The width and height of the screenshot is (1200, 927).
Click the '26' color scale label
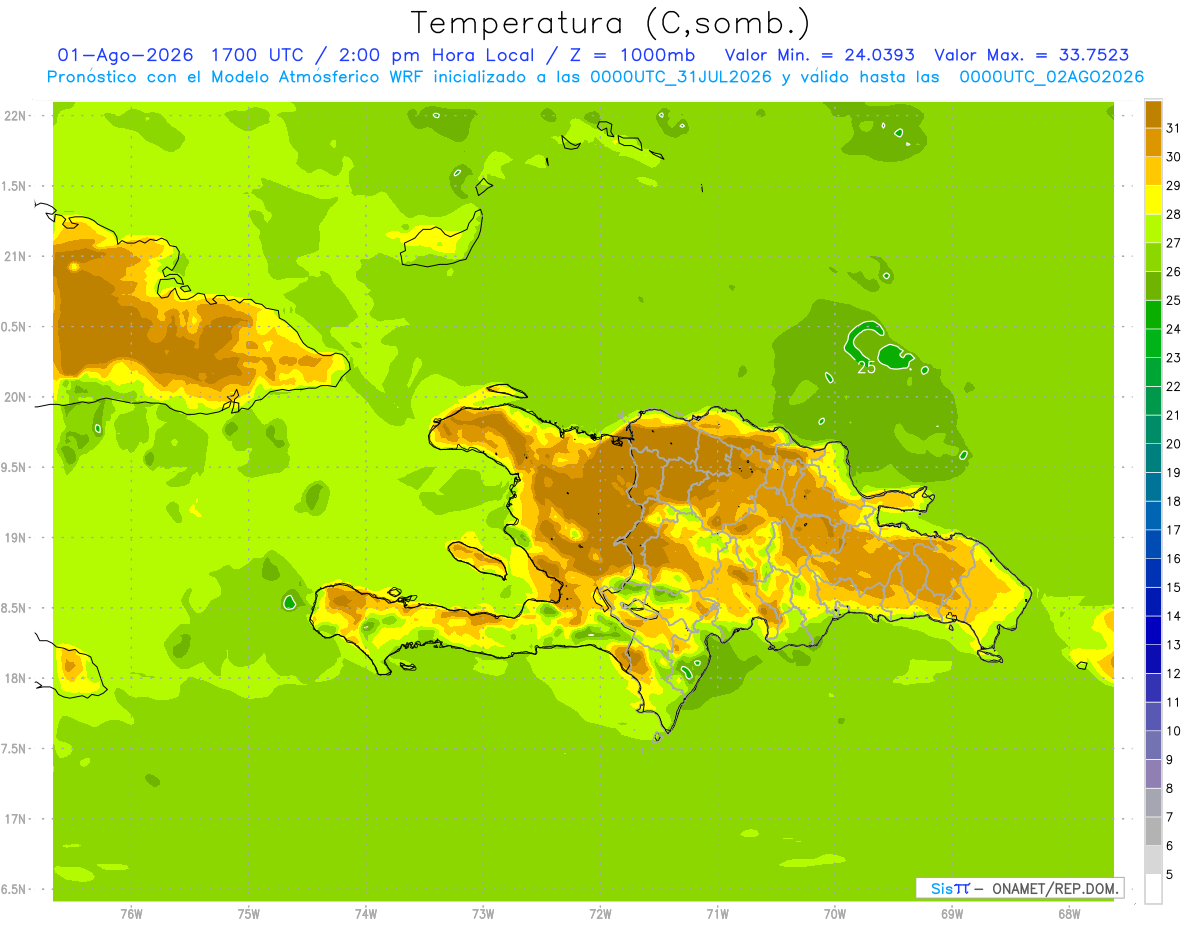[1174, 272]
